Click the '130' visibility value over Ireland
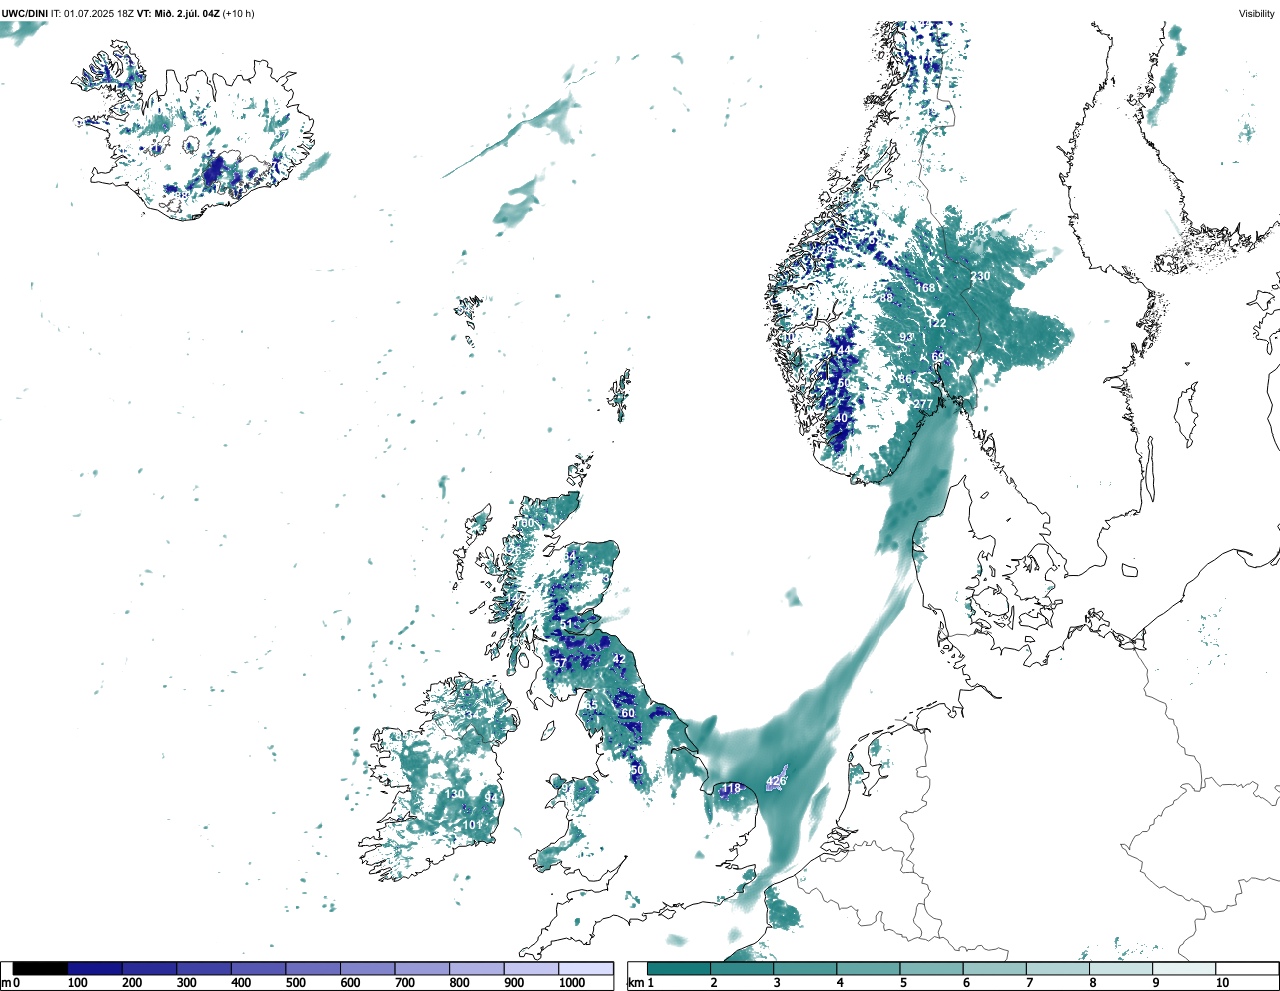 (455, 794)
